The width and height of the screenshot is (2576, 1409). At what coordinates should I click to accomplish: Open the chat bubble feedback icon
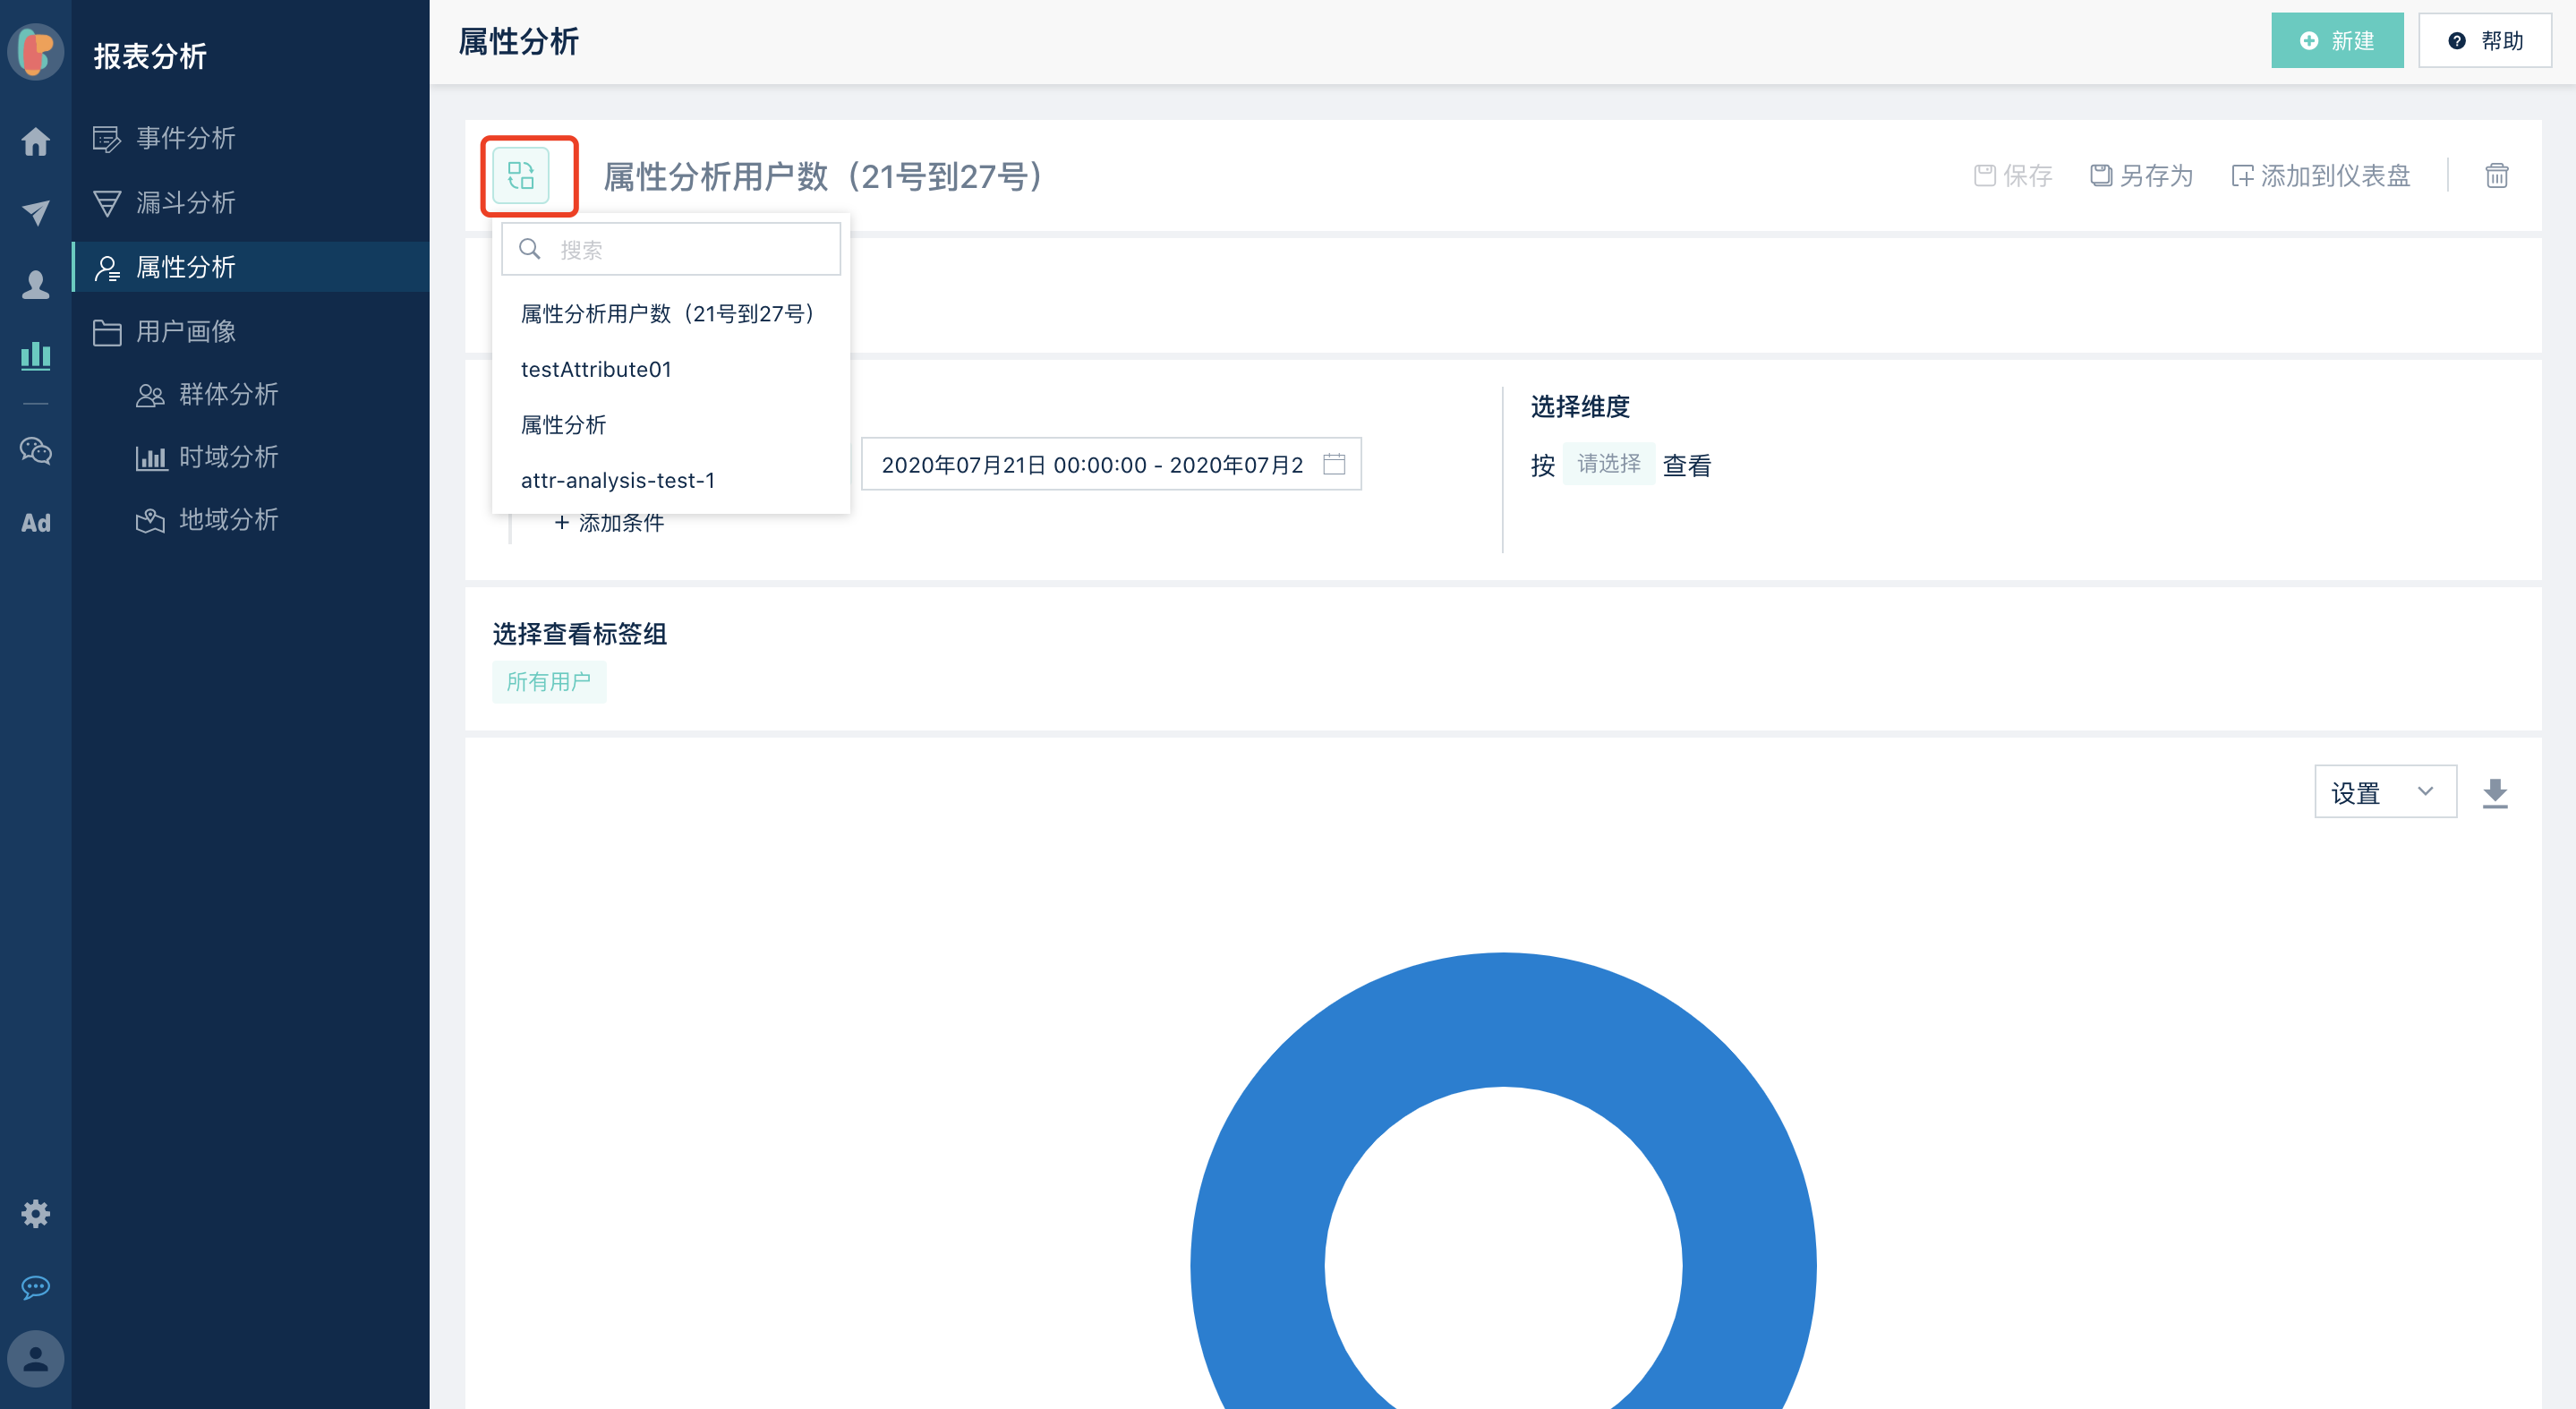(36, 1287)
